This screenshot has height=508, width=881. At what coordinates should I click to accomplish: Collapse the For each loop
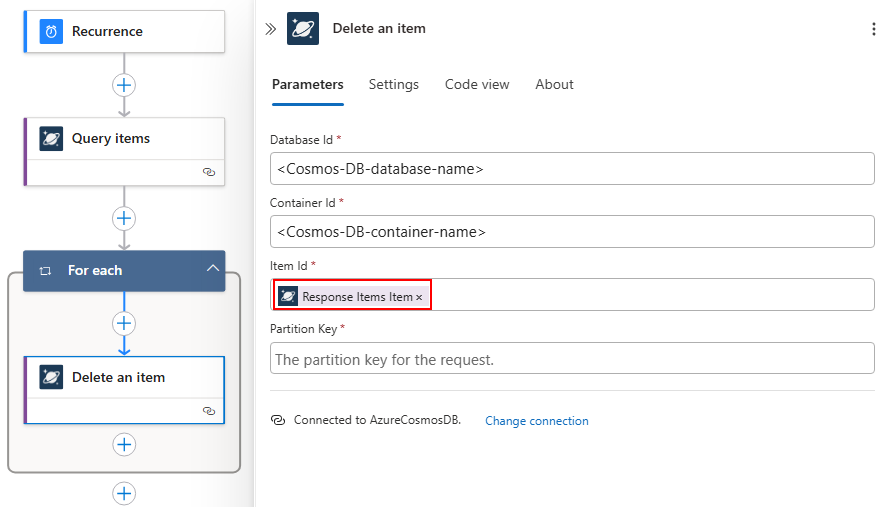point(212,270)
